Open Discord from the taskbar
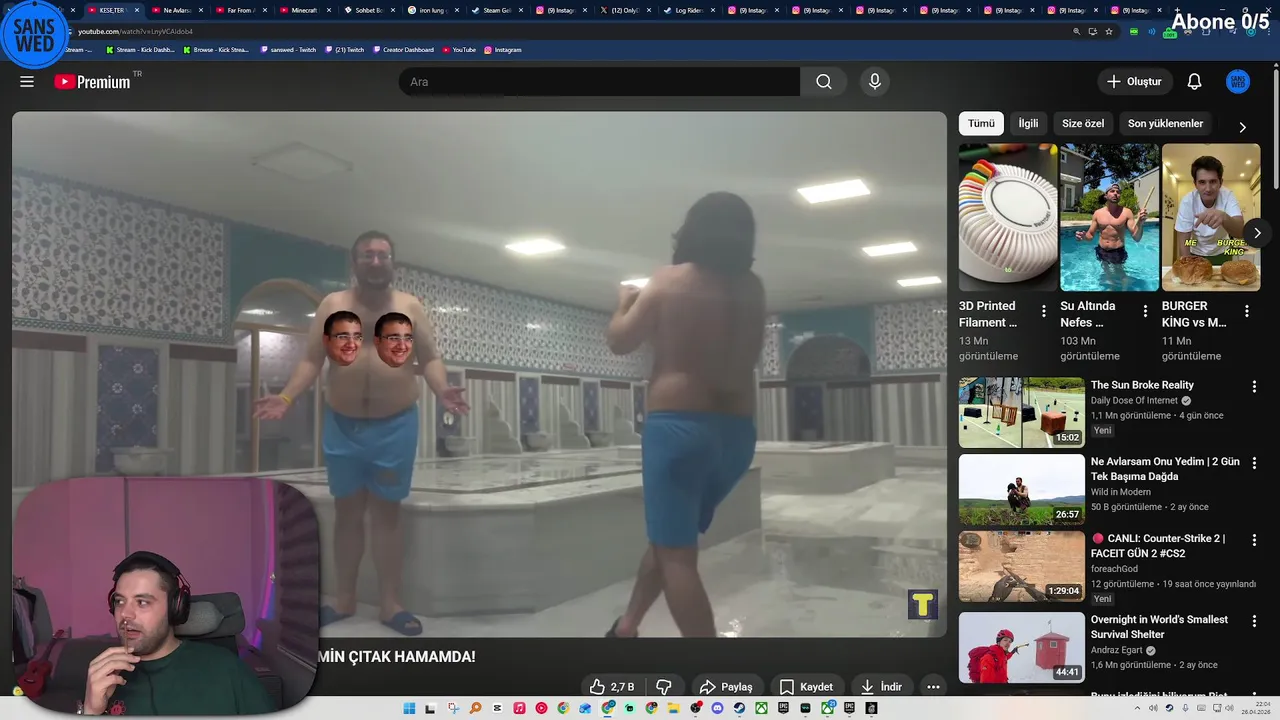1280x720 pixels. tap(717, 708)
